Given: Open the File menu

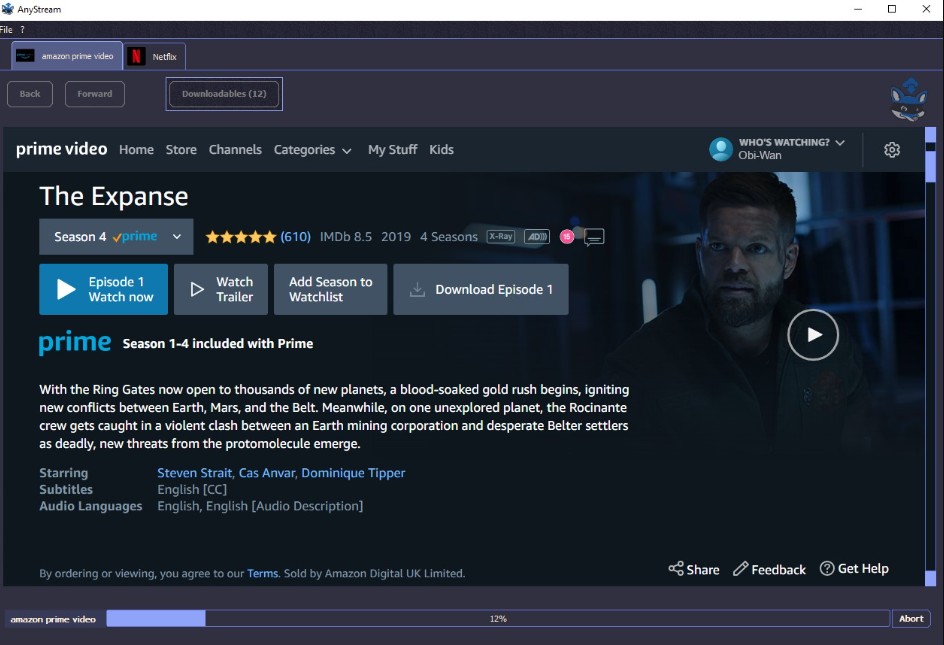Looking at the screenshot, I should (x=6, y=30).
